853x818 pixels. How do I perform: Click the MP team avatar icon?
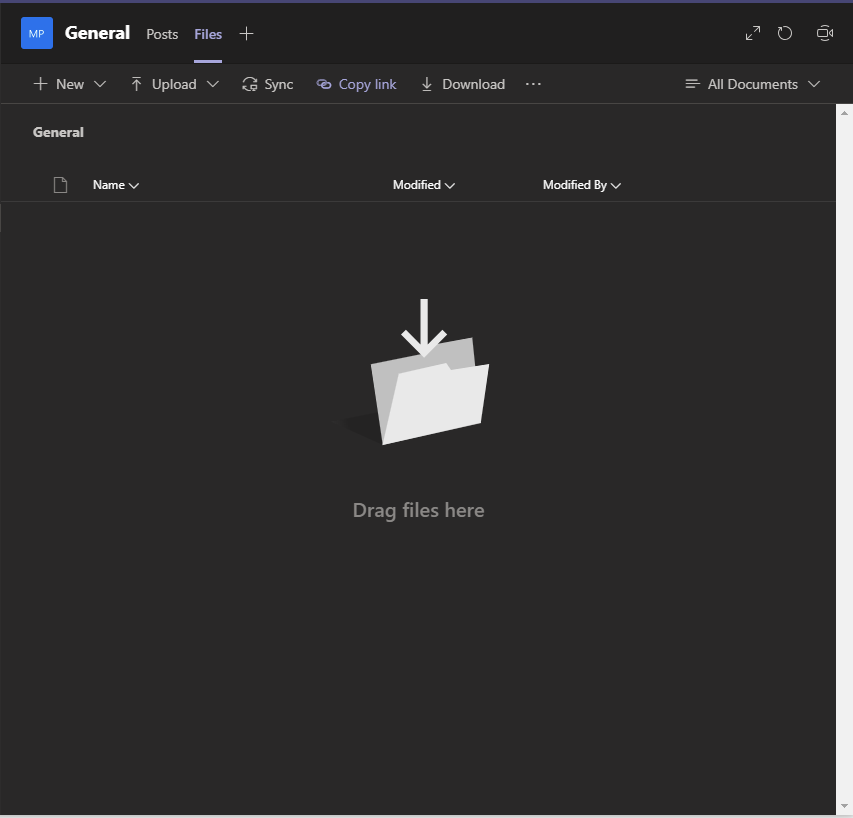click(x=37, y=33)
